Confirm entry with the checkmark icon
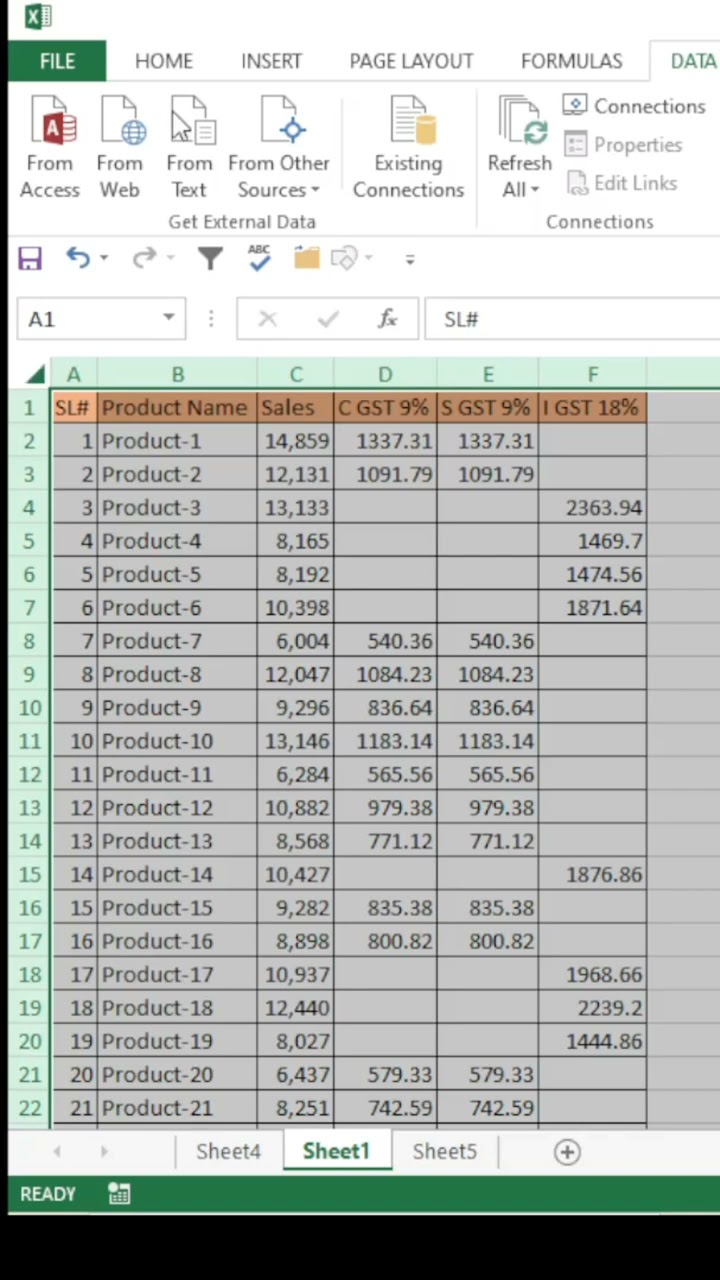The image size is (720, 1280). pos(328,319)
